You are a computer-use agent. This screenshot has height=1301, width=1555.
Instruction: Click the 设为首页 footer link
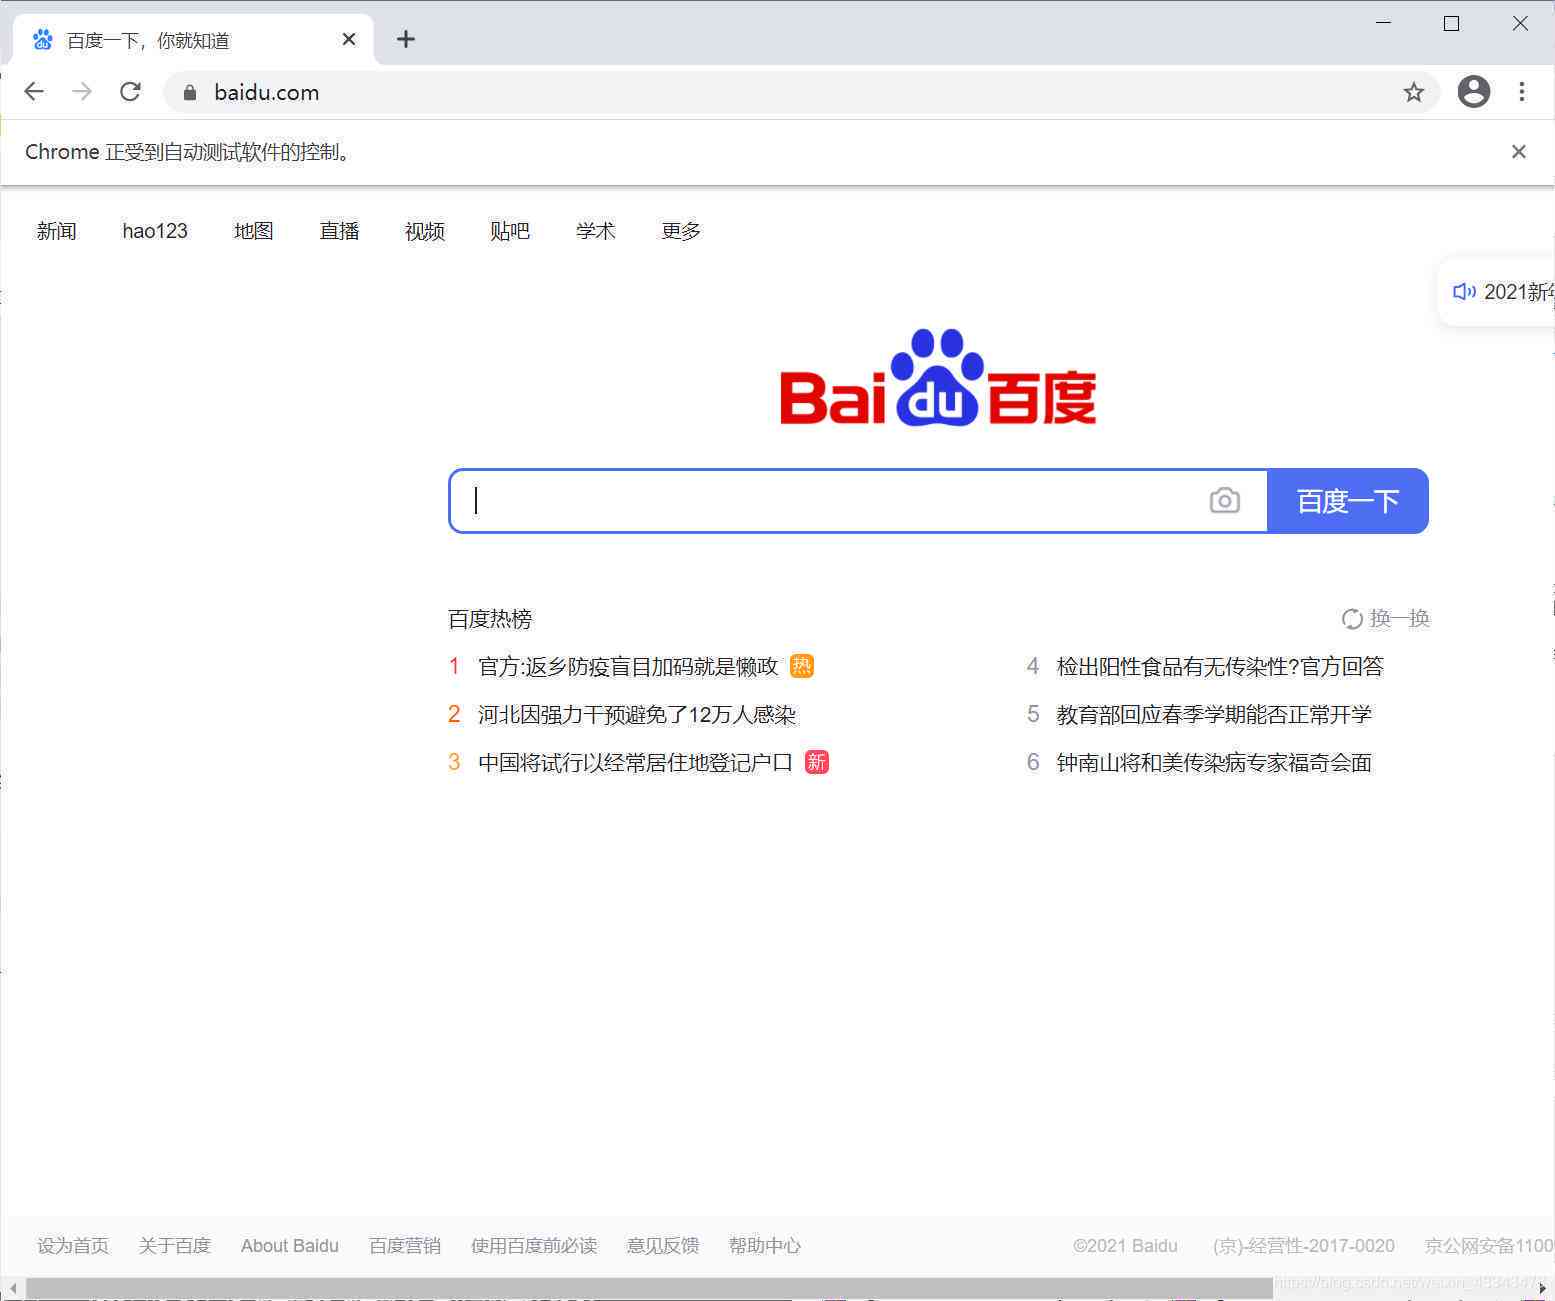(73, 1245)
